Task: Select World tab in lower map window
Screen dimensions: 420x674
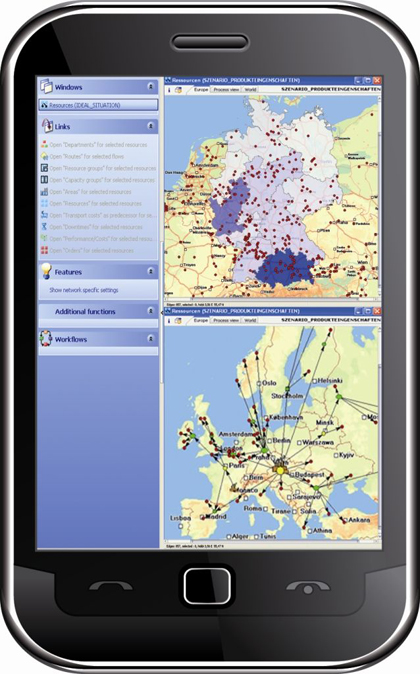Action: tap(250, 320)
